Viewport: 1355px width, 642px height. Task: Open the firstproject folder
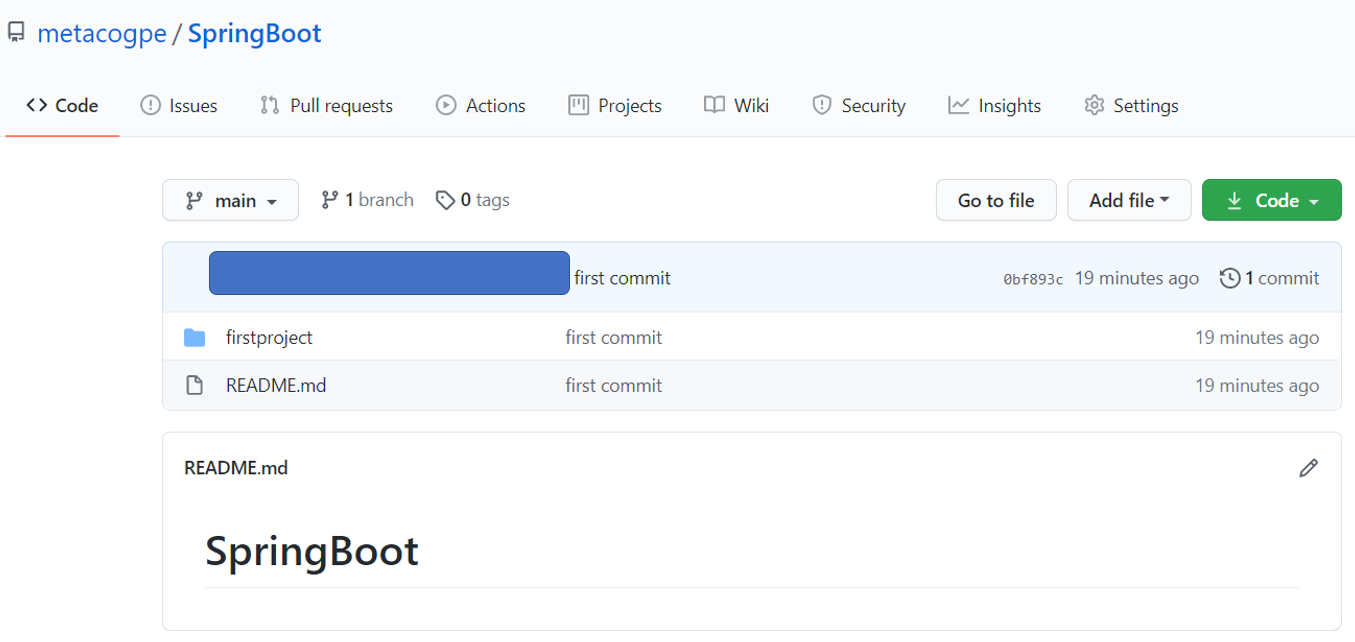269,338
